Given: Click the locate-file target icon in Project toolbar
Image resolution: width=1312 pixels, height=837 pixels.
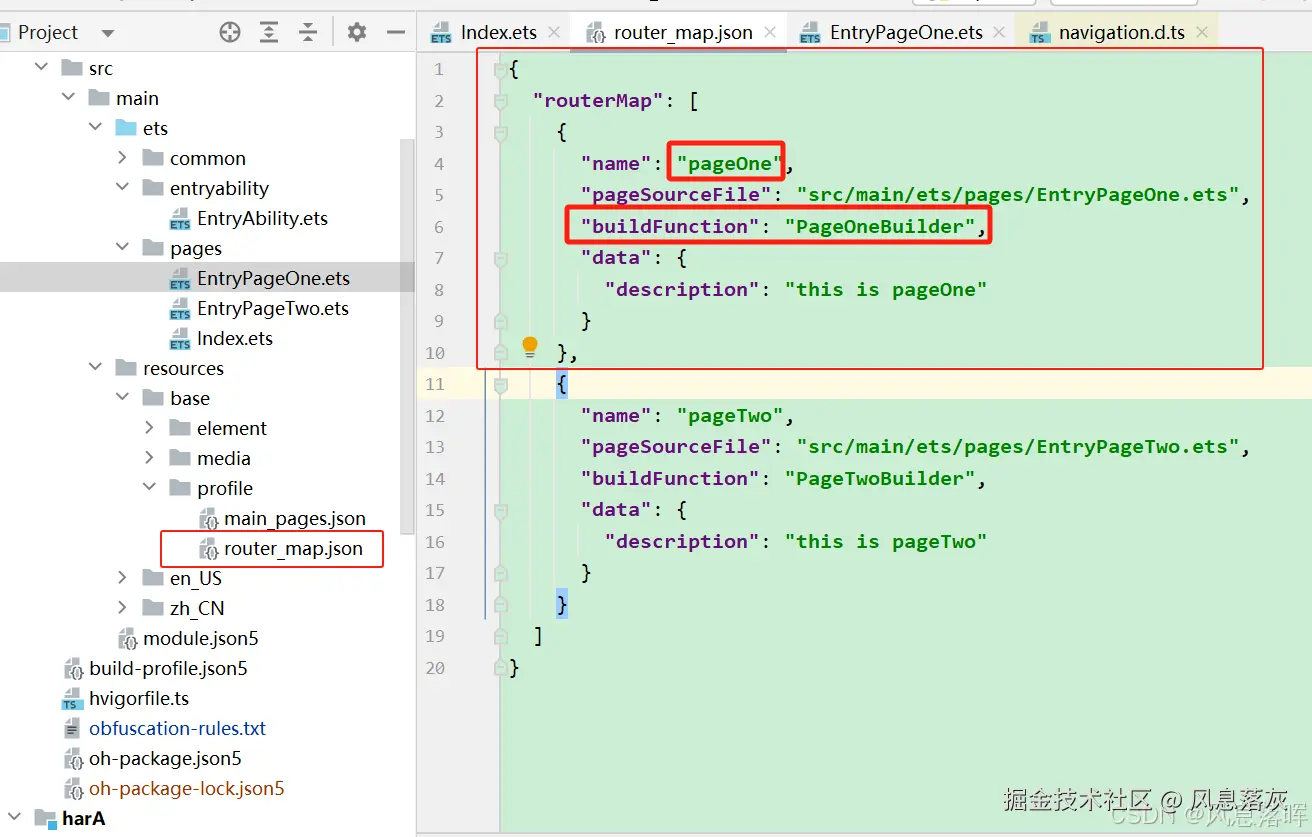Looking at the screenshot, I should [230, 32].
